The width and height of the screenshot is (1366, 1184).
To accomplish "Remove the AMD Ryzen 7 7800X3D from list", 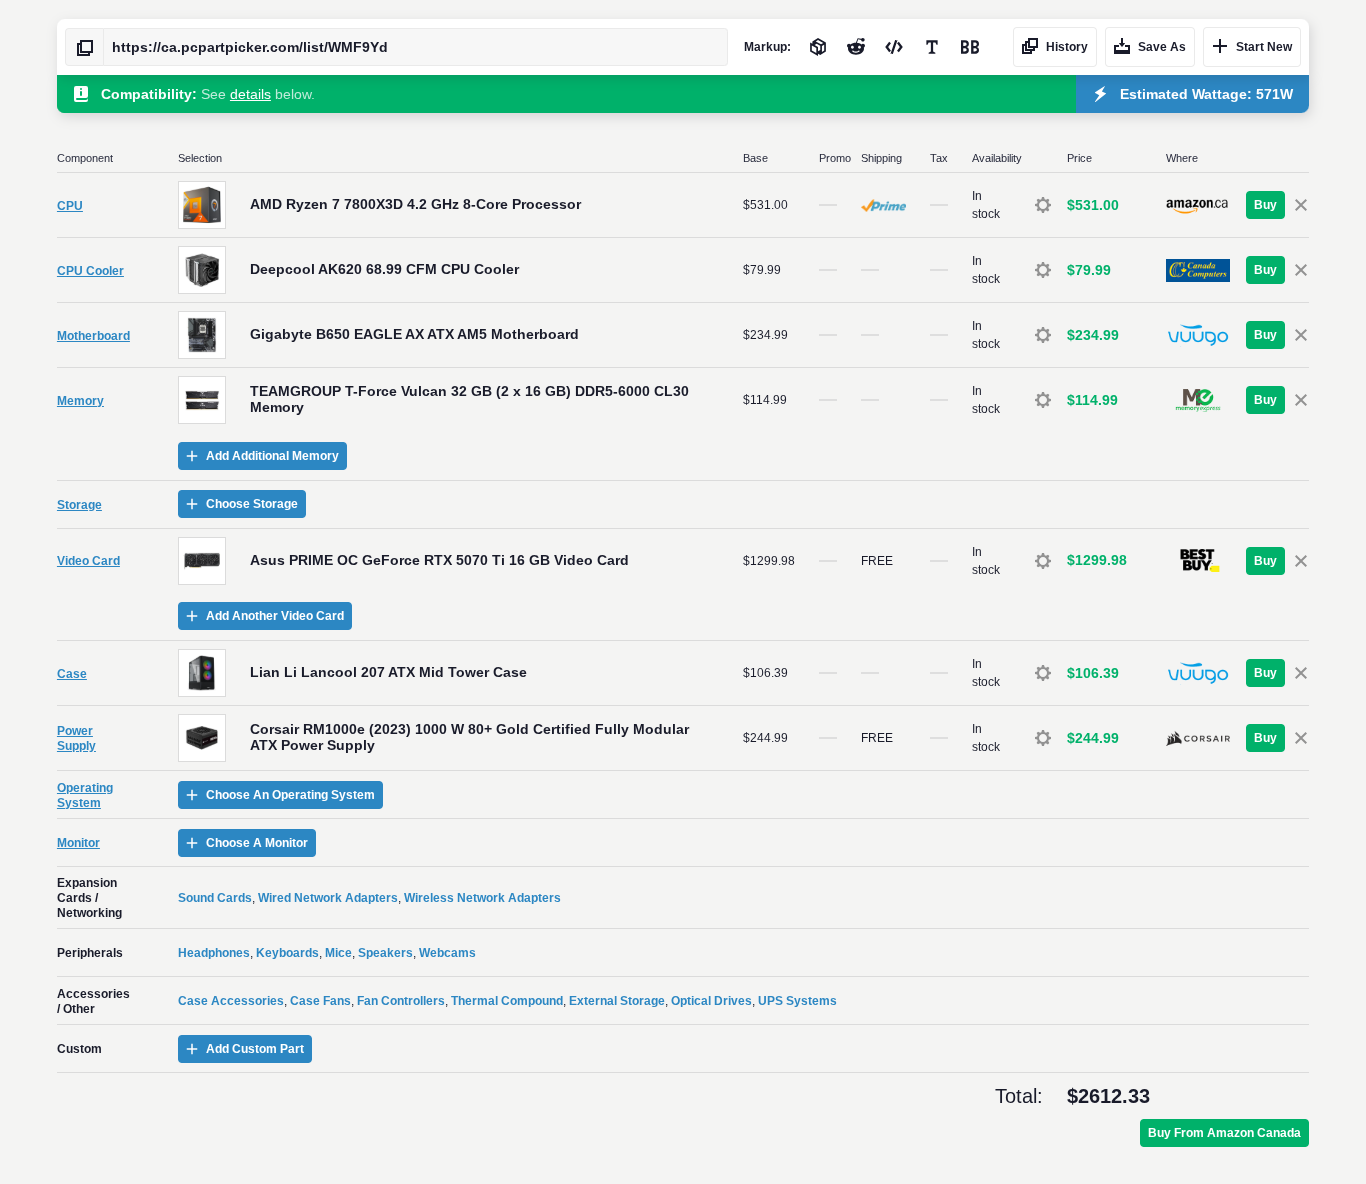I will click(x=1301, y=205).
